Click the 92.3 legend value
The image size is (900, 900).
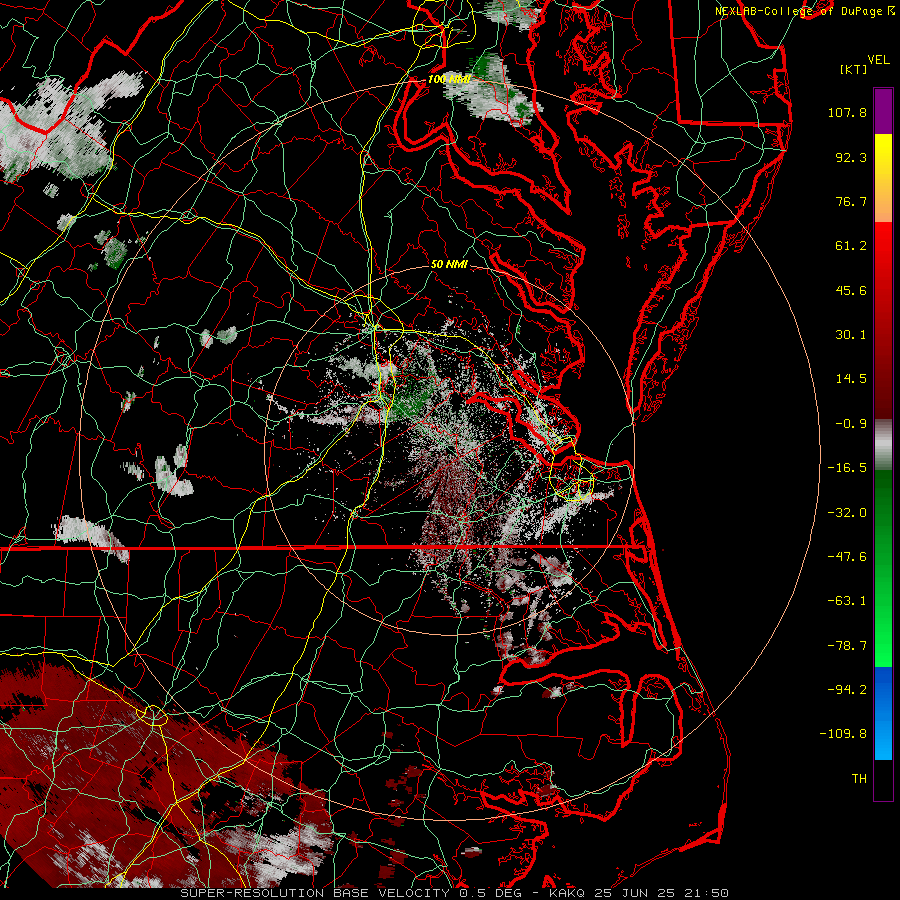coord(851,157)
